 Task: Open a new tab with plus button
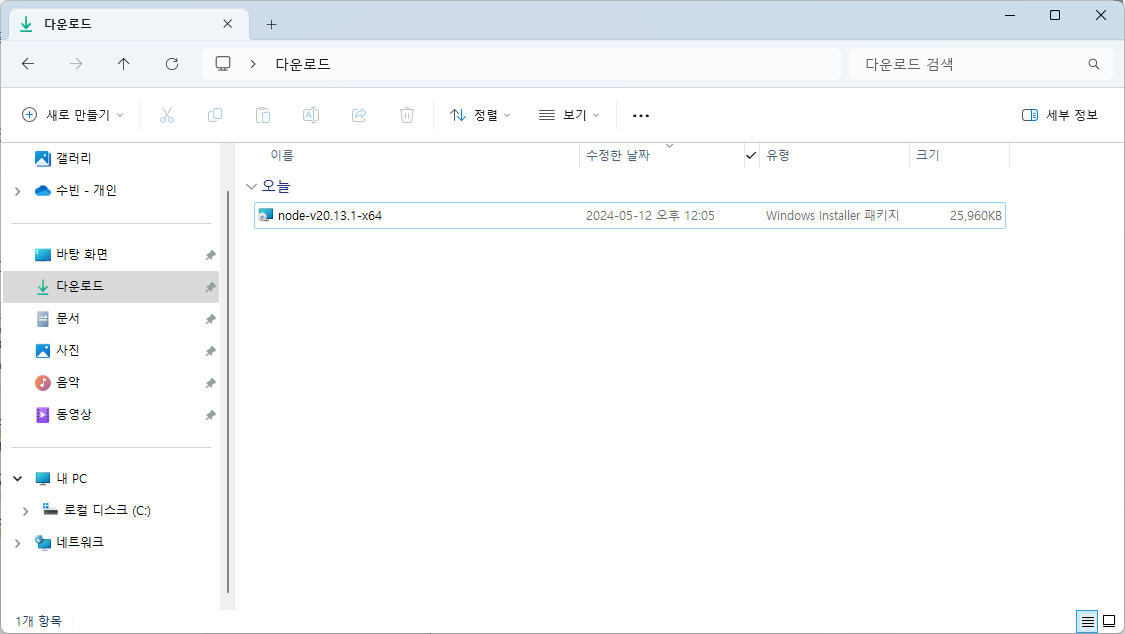point(271,24)
